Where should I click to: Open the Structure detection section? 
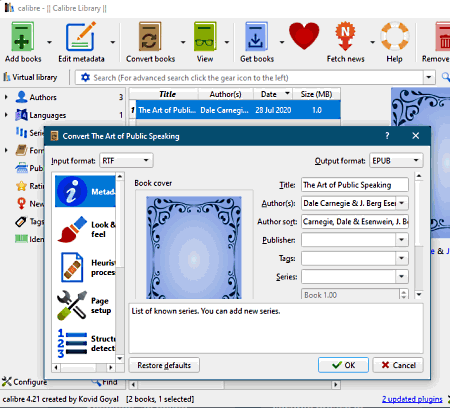tap(85, 343)
